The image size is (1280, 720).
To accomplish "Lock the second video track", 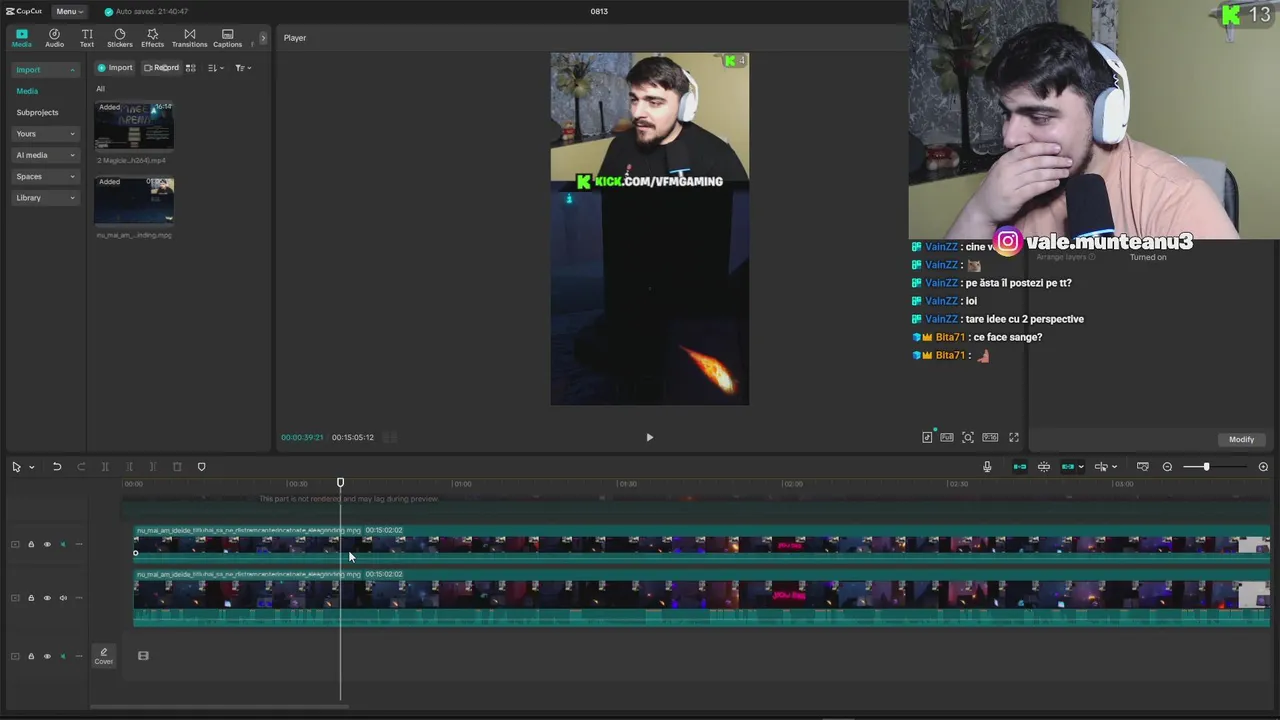I will coord(31,598).
